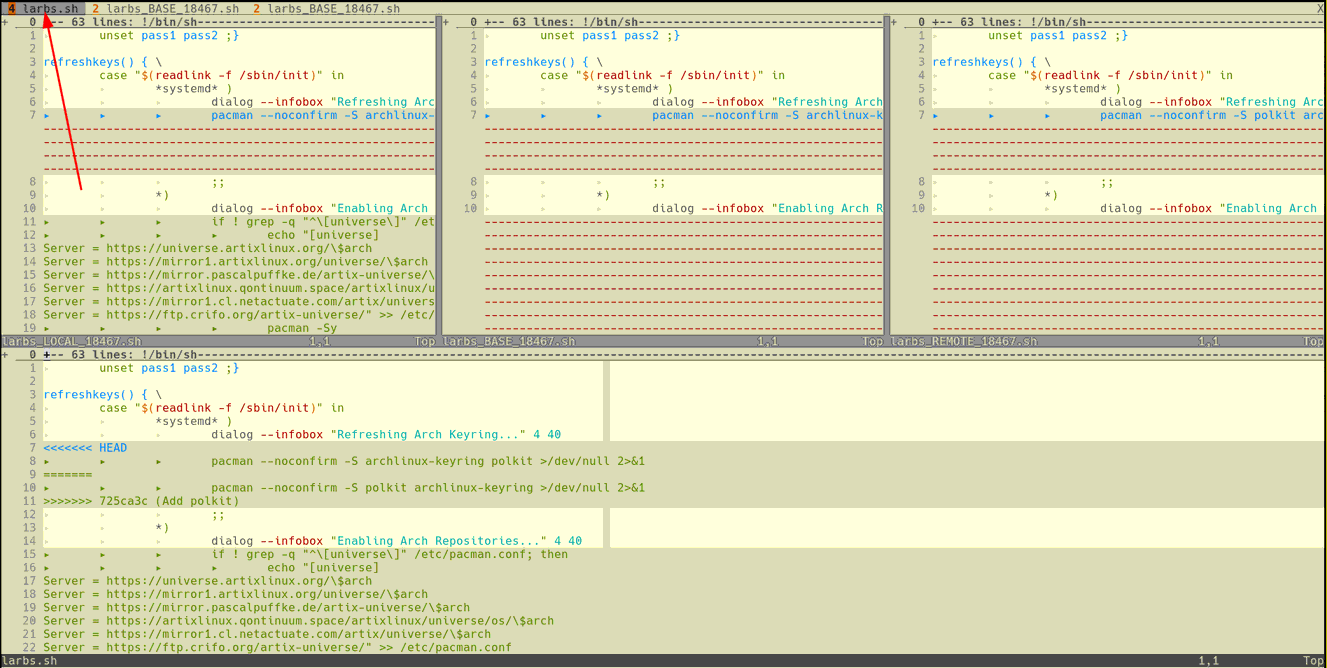Place cursor on the <<<<<<< HEAD marker
The image size is (1327, 668).
point(85,448)
